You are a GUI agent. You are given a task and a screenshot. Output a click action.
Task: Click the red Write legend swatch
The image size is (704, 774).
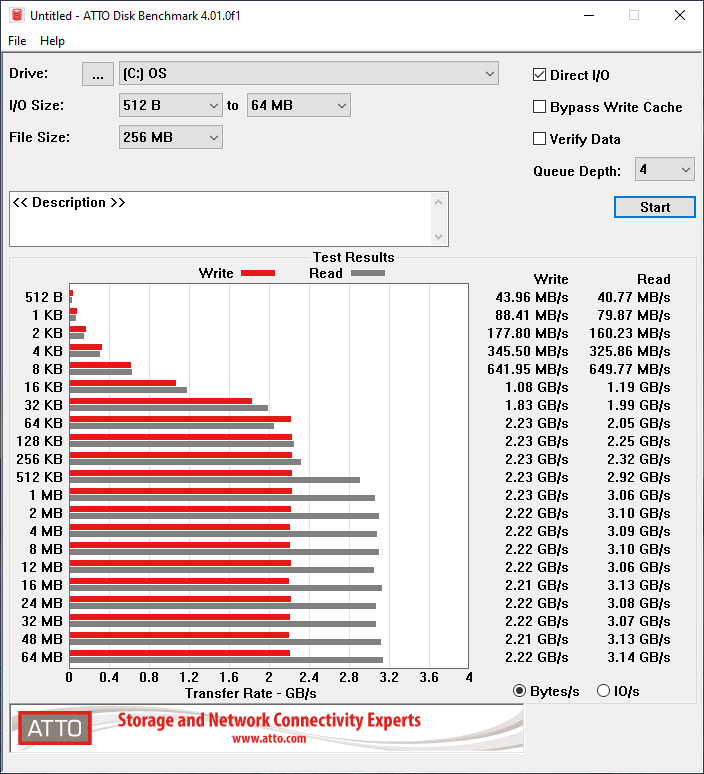pos(258,273)
